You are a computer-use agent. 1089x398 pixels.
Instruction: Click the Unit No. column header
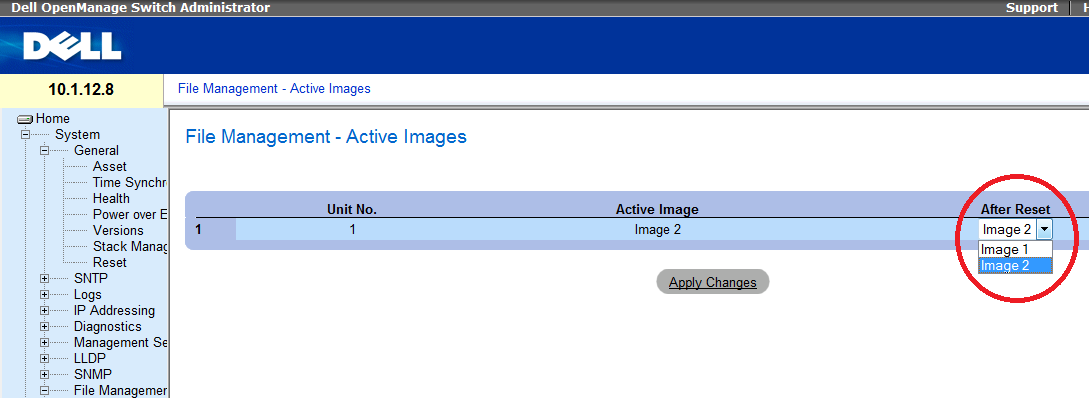pos(352,209)
